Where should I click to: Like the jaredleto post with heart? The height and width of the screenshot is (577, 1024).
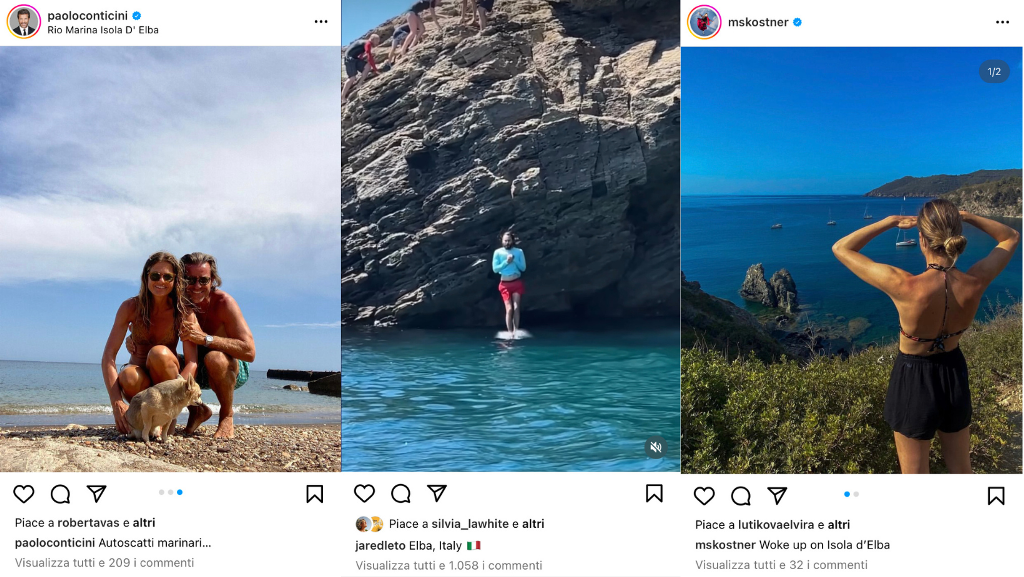tap(365, 493)
